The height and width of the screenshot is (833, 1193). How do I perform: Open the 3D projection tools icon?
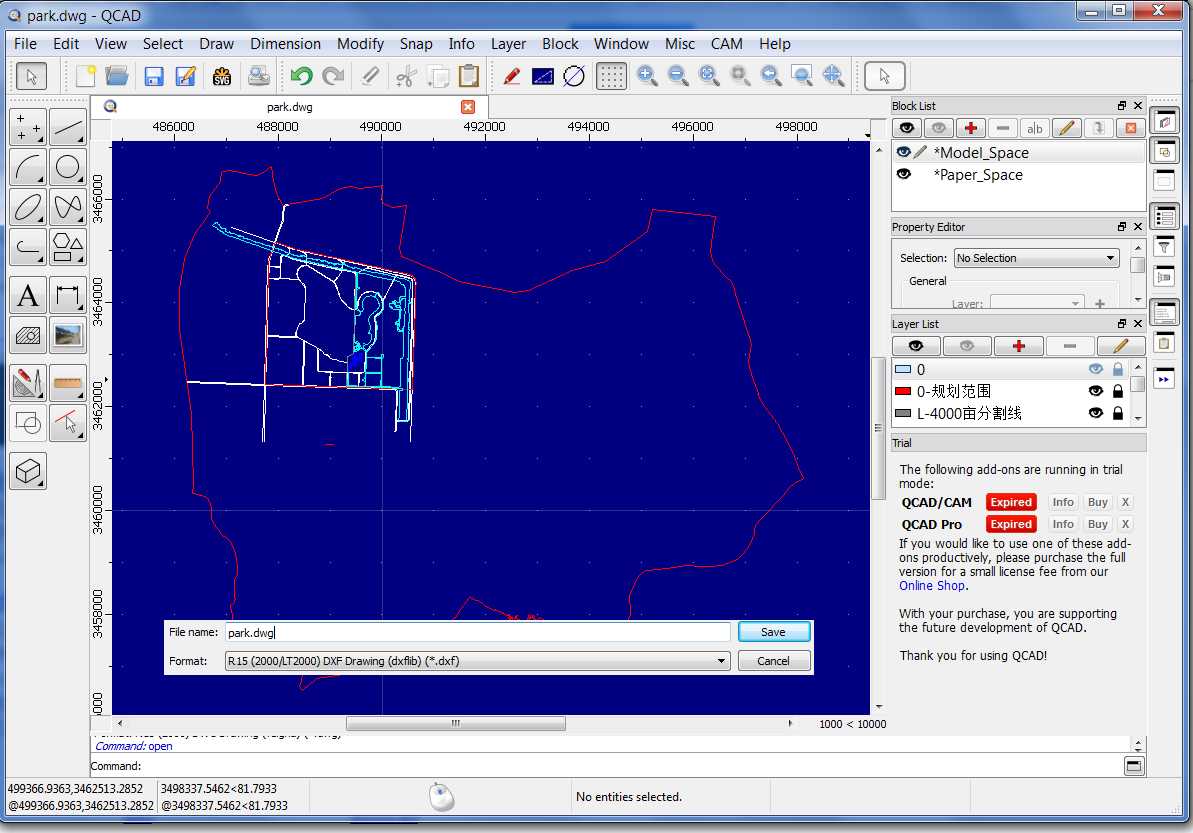29,470
